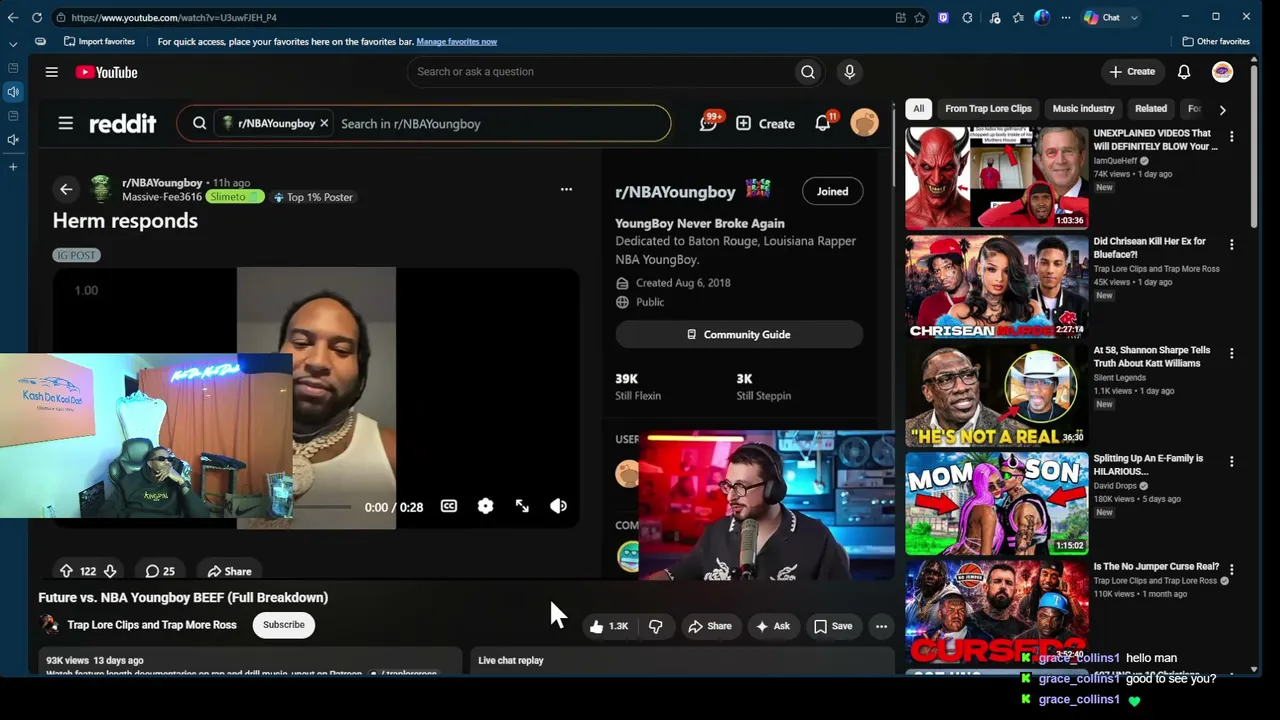Viewport: 1280px width, 720px height.
Task: Open the browser Extensions puzzle icon
Action: 967,17
